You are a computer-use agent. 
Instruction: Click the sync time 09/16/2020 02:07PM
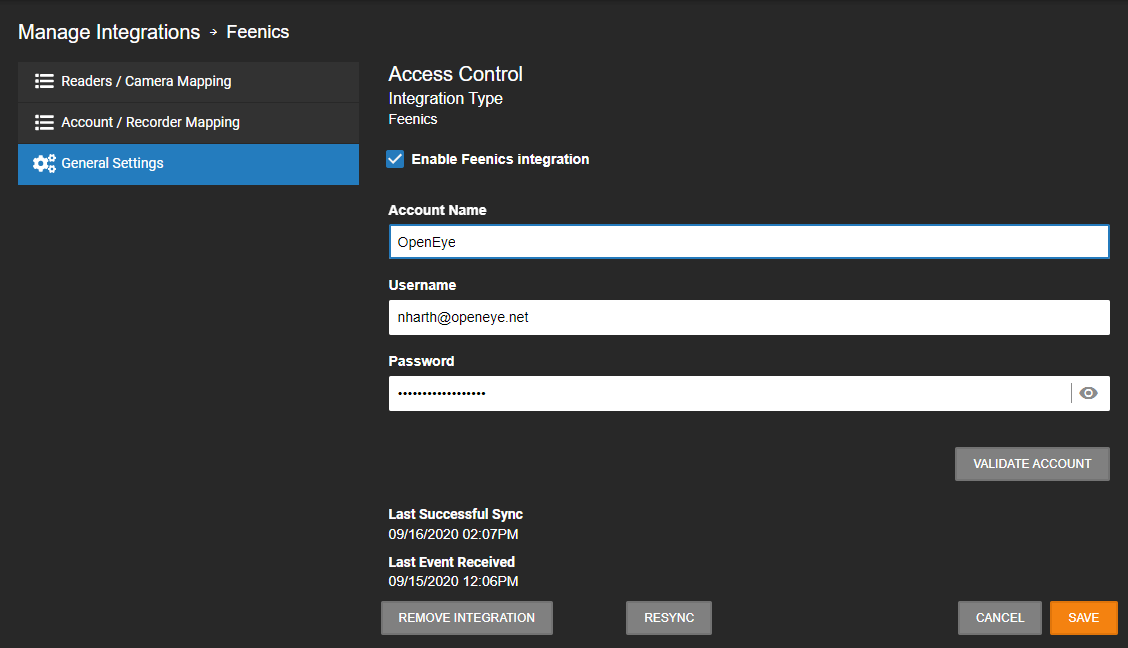pyautogui.click(x=453, y=534)
